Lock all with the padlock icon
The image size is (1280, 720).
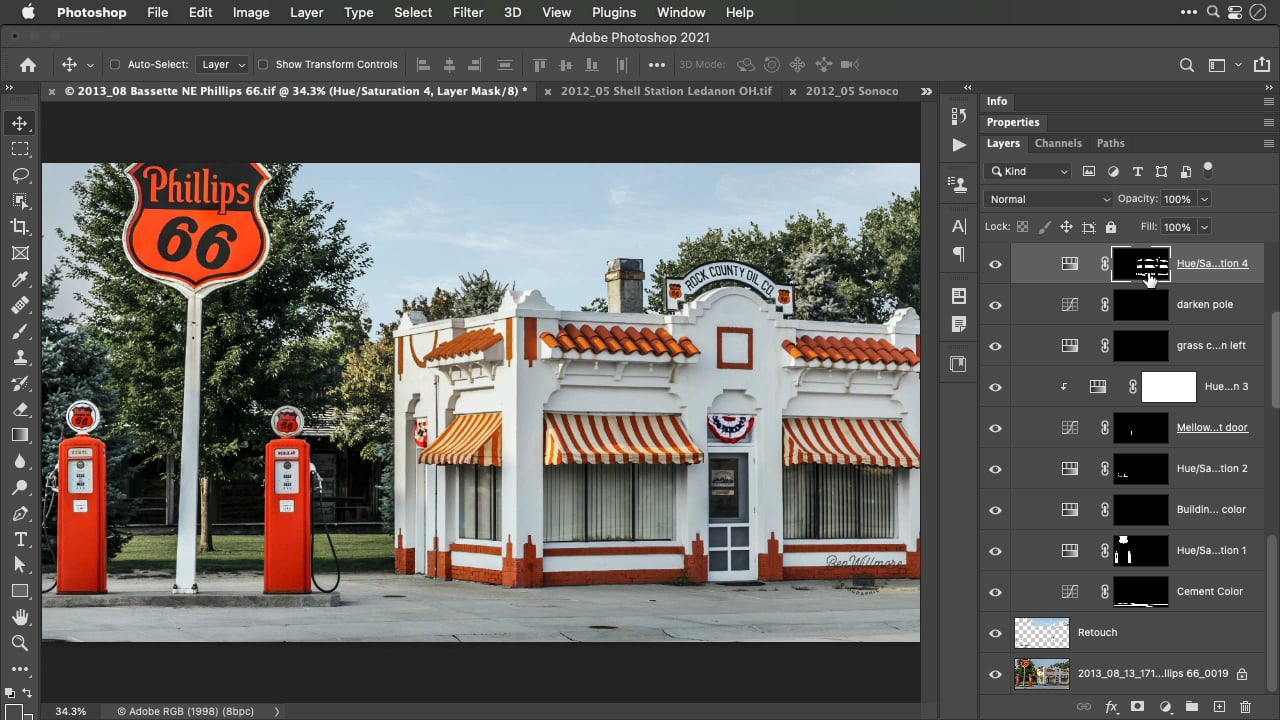[x=1110, y=227]
